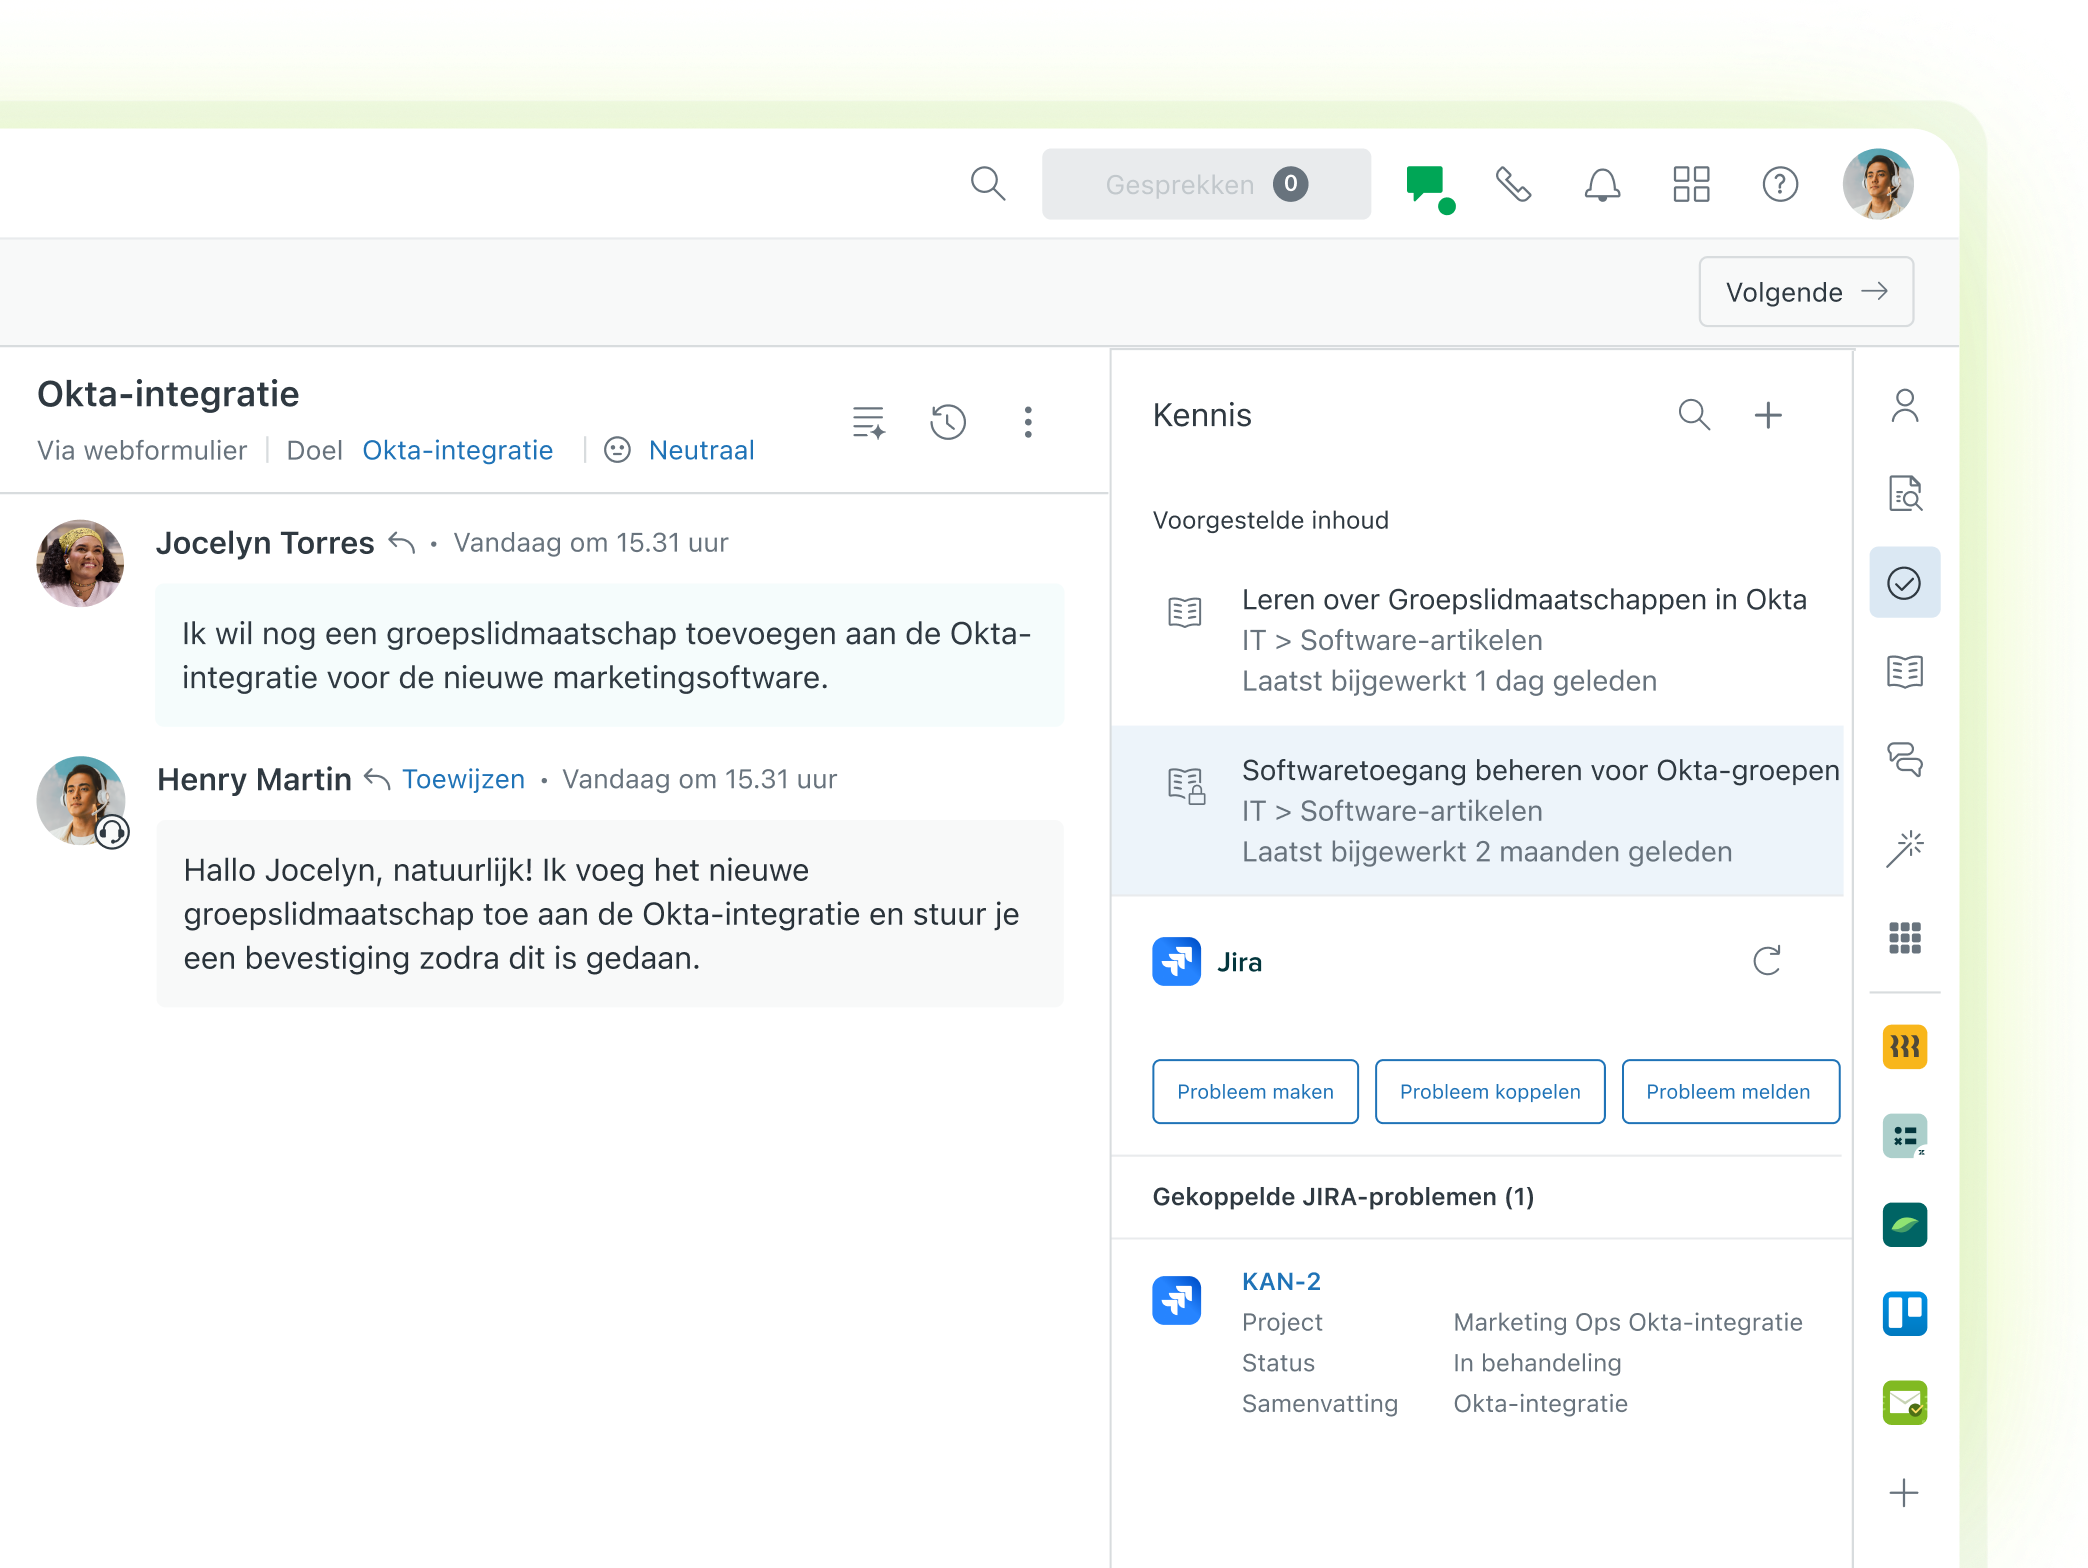The image size is (2088, 1568).
Task: Open the AI conversation summary icon
Action: (x=868, y=422)
